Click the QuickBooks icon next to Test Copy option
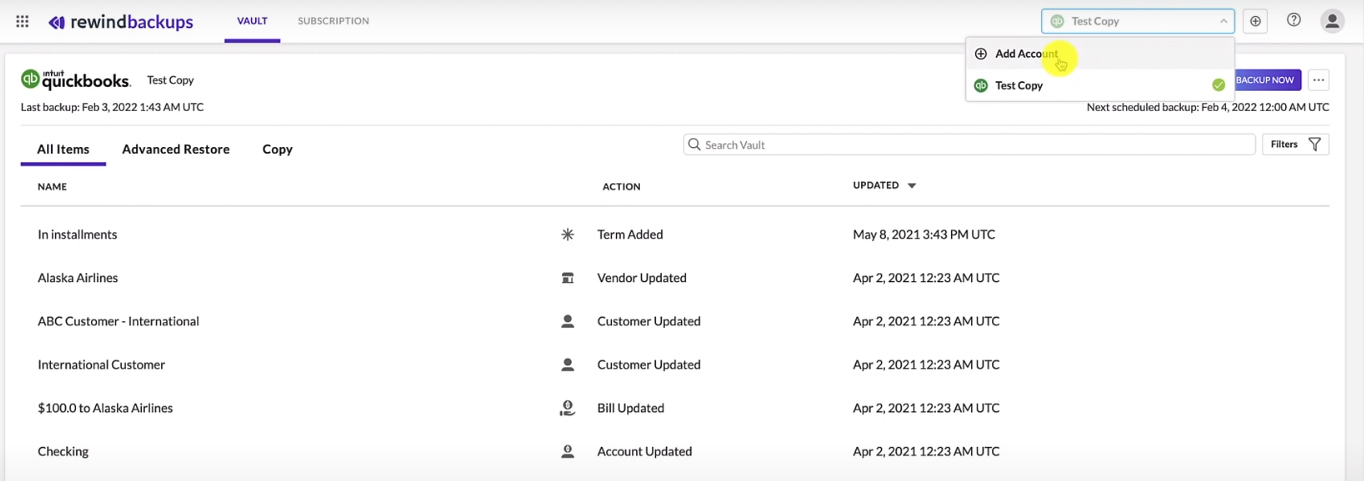 click(x=981, y=85)
